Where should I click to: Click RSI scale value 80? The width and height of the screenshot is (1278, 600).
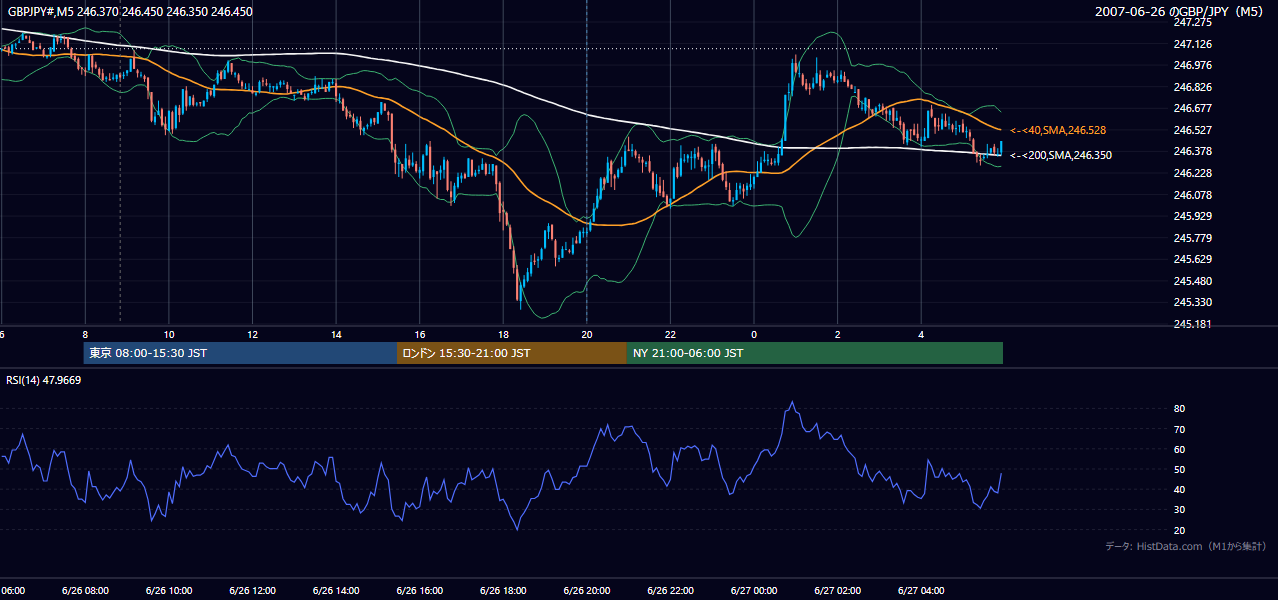1180,409
